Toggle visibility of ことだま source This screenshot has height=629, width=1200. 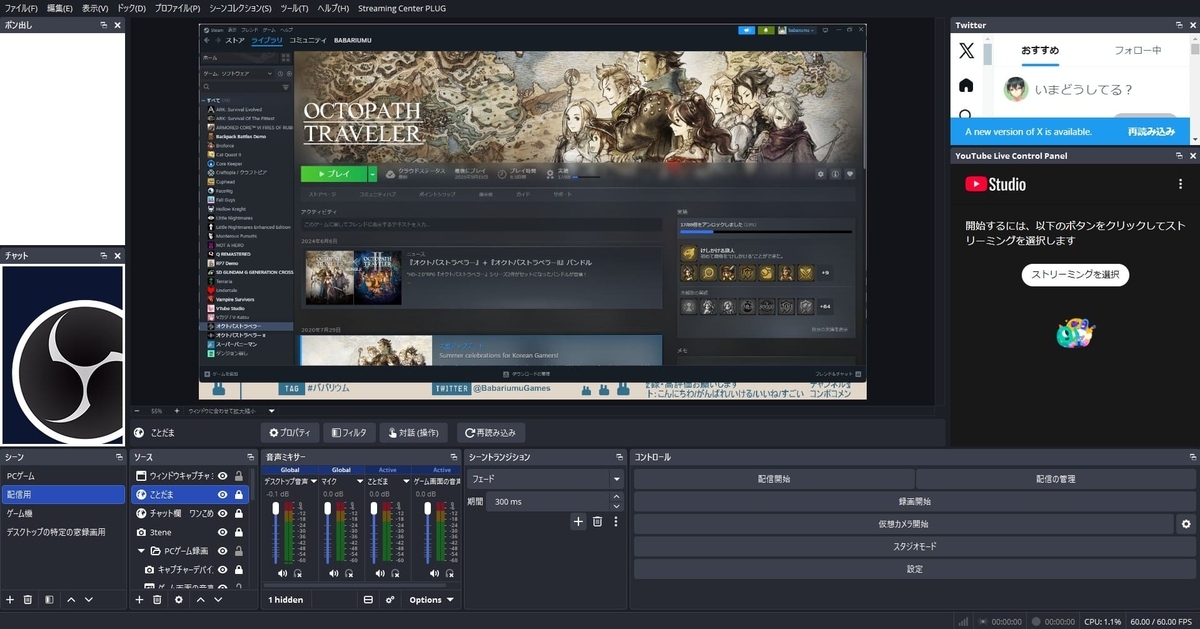[223, 495]
